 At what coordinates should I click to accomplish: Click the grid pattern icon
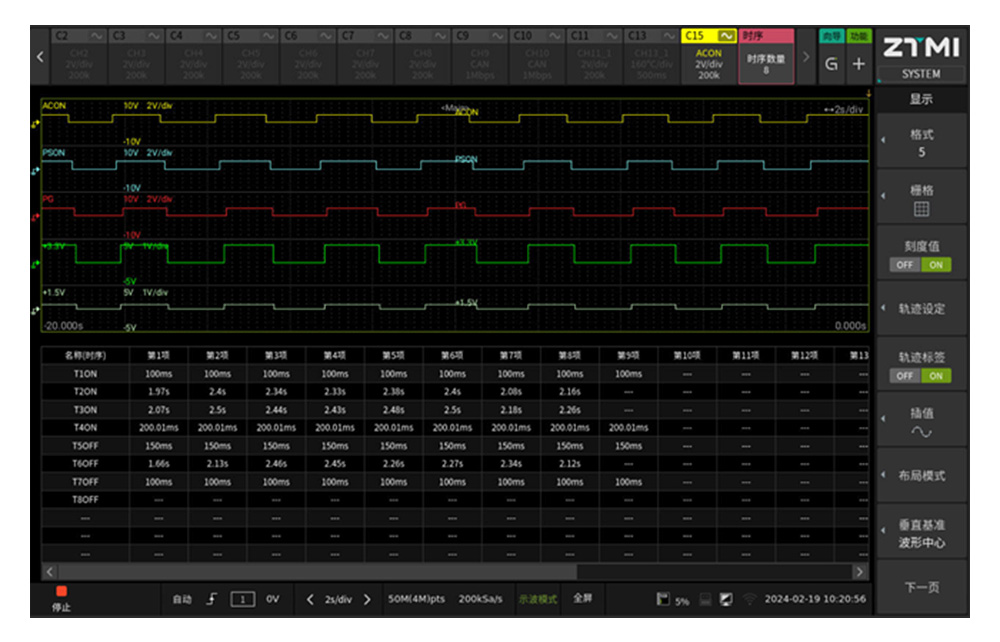tap(921, 209)
